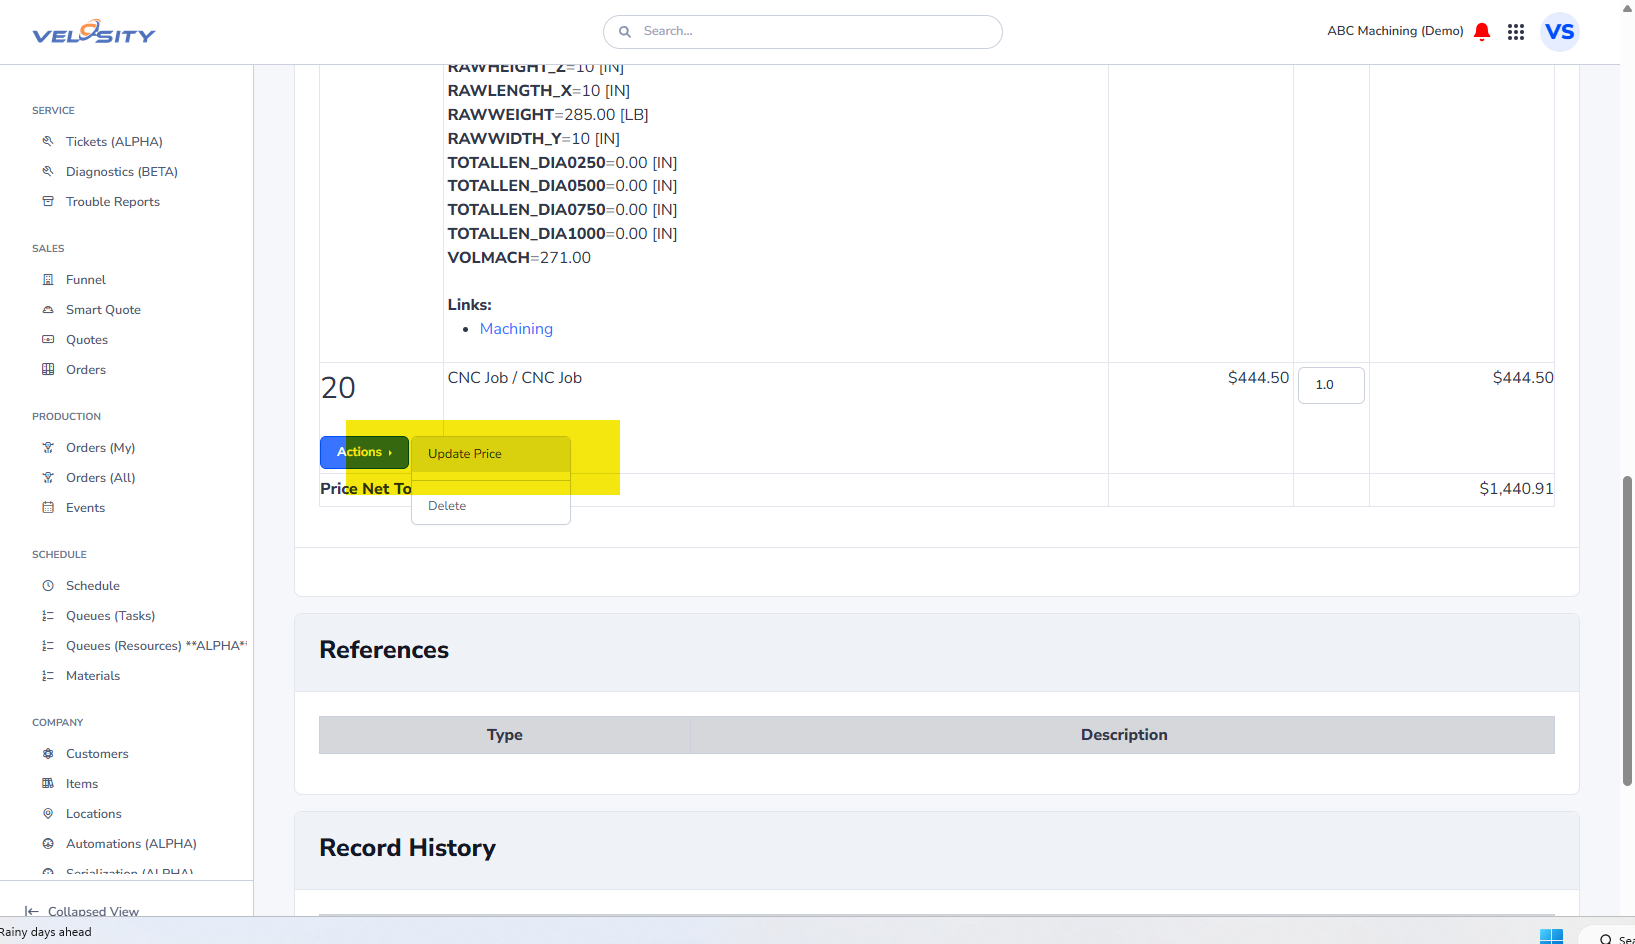Viewport: 1635px width, 944px height.
Task: Open Queues (Tasks) link
Action: (110, 616)
